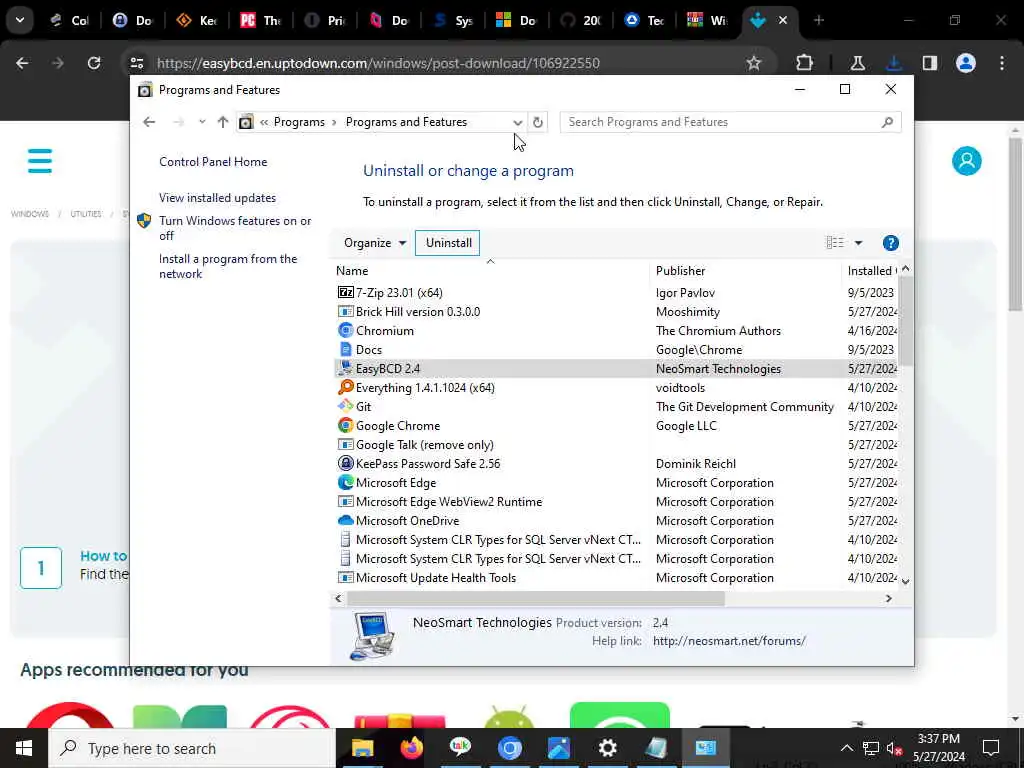The width and height of the screenshot is (1024, 768).
Task: Open Chrome three-dot menu
Action: pyautogui.click(x=1002, y=63)
